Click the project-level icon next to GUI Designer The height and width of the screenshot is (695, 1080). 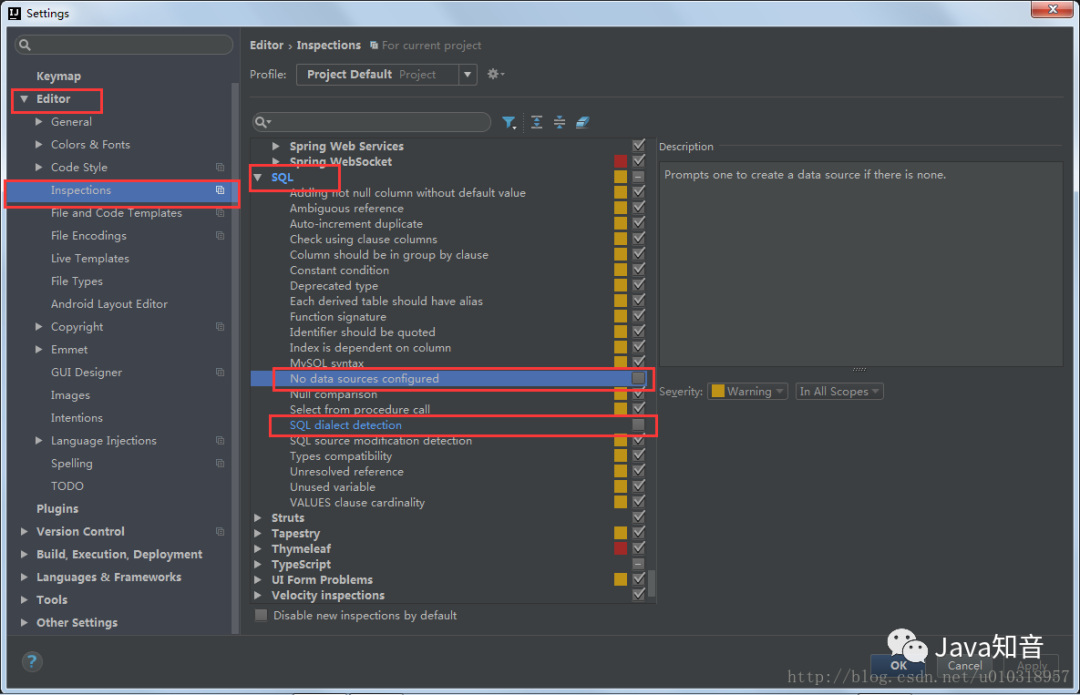[220, 372]
